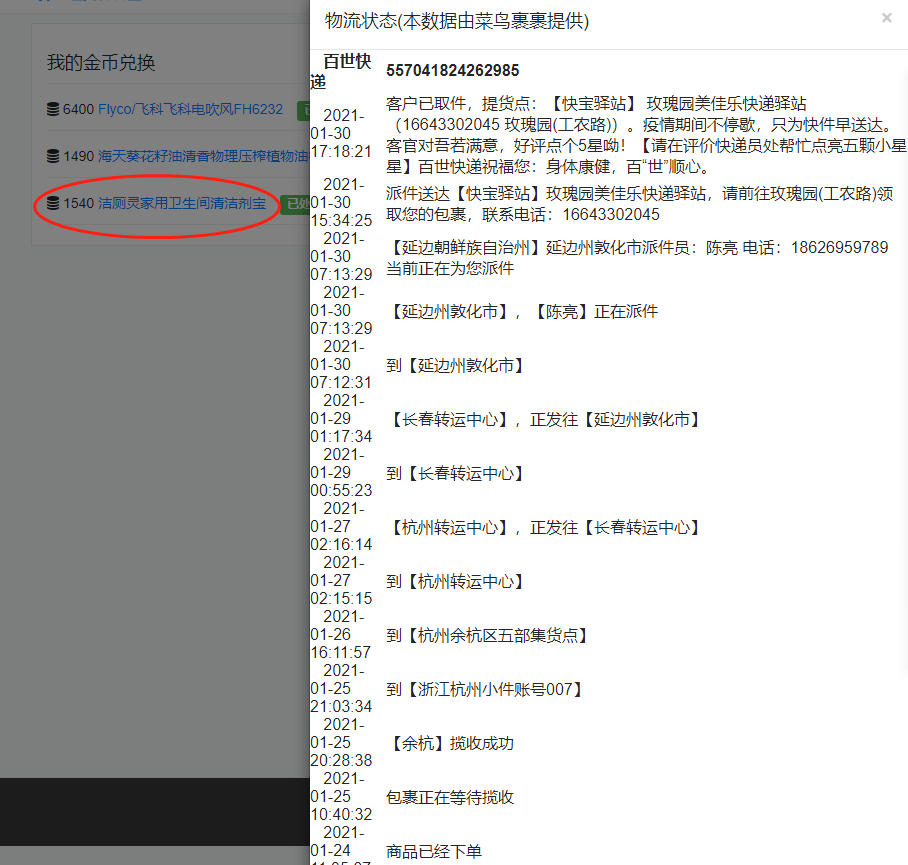This screenshot has height=865, width=908.
Task: Click timestamp 2021-01-25 21:03:34
Action: pyautogui.click(x=341, y=688)
